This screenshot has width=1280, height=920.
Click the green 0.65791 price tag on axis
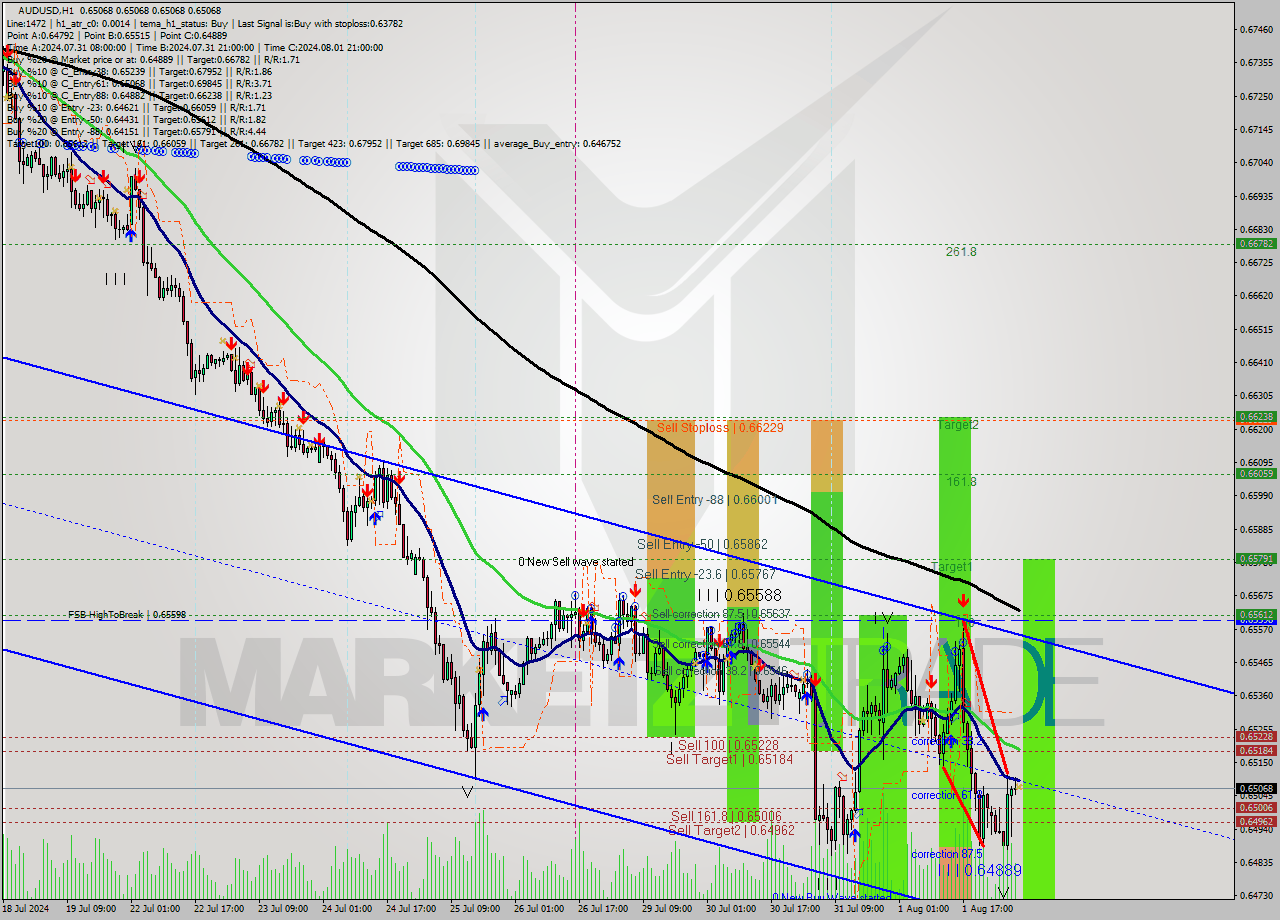(x=1256, y=558)
